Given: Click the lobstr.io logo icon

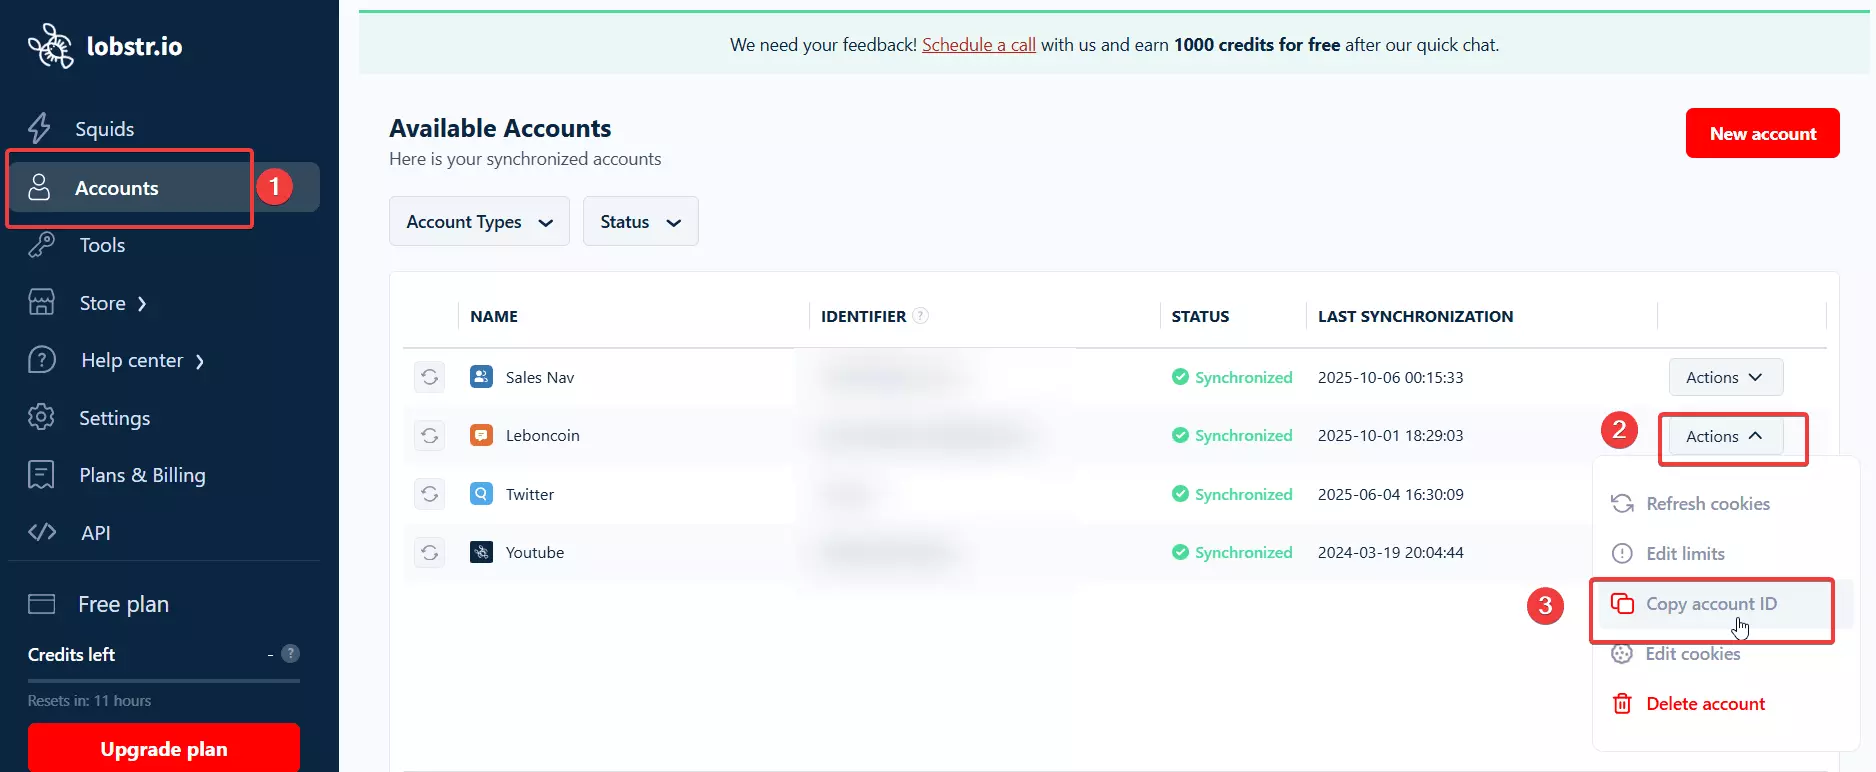Looking at the screenshot, I should tap(50, 46).
